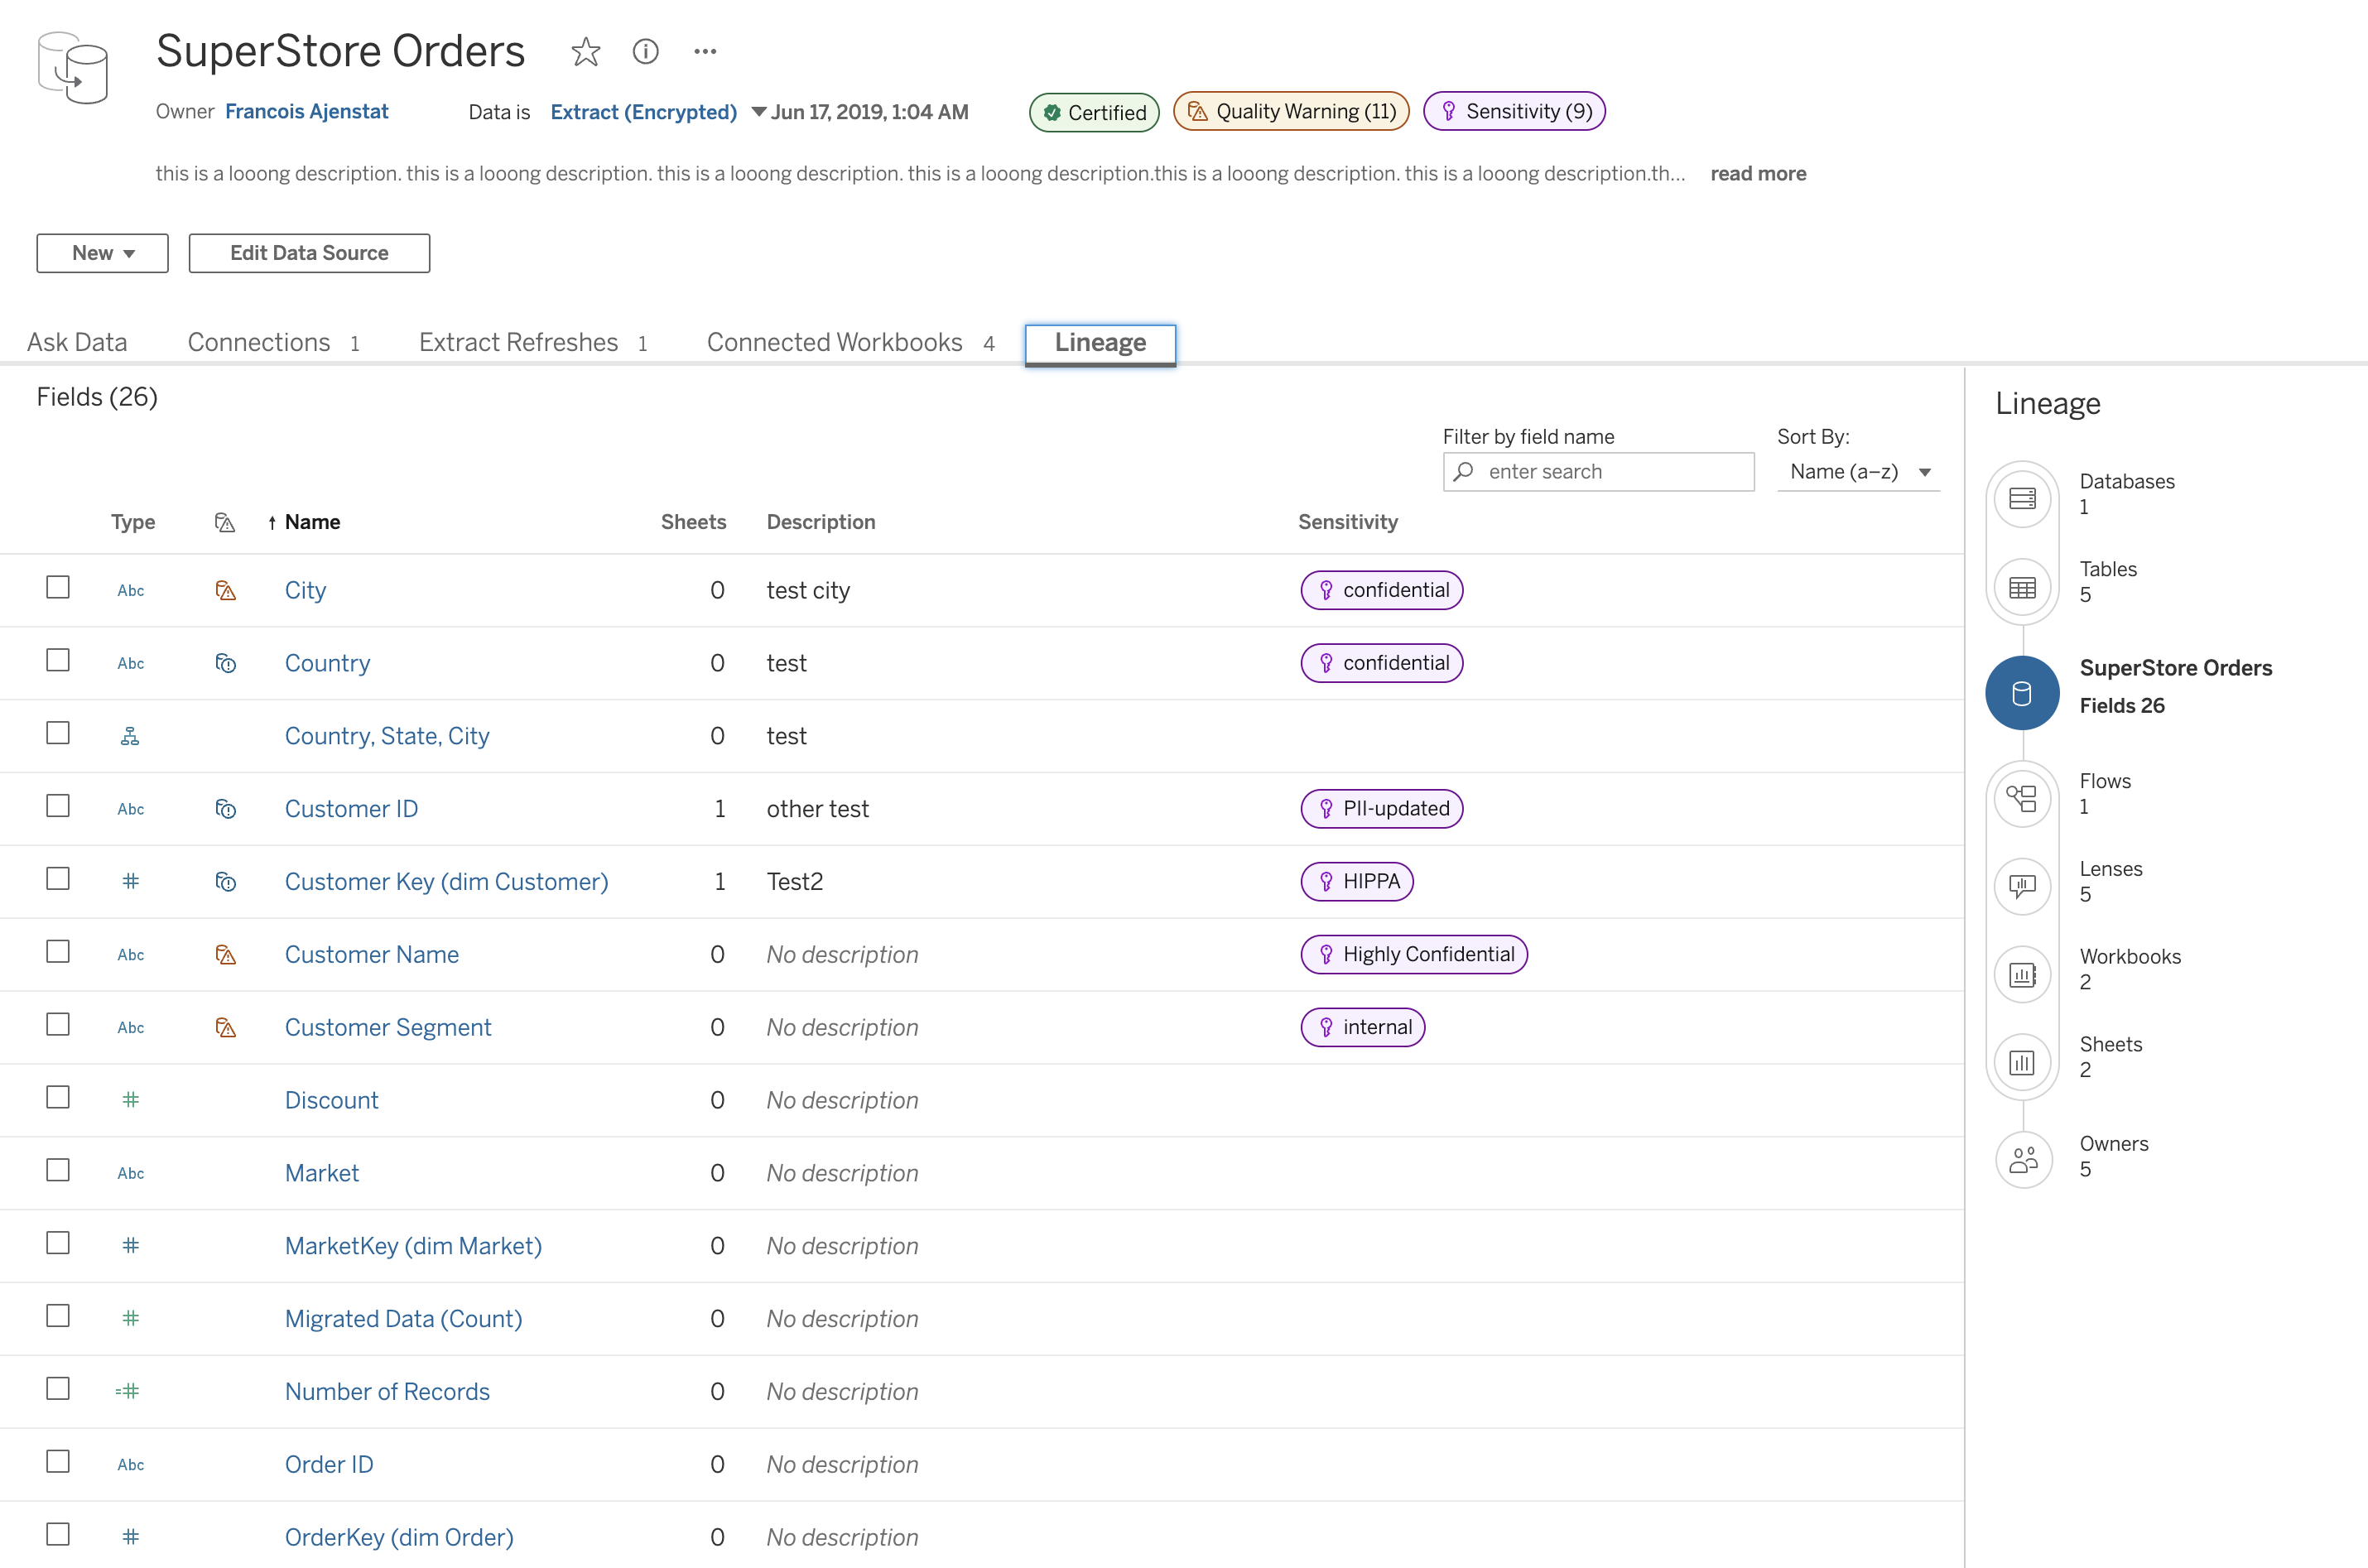Open the more actions ellipsis menu

click(x=705, y=51)
